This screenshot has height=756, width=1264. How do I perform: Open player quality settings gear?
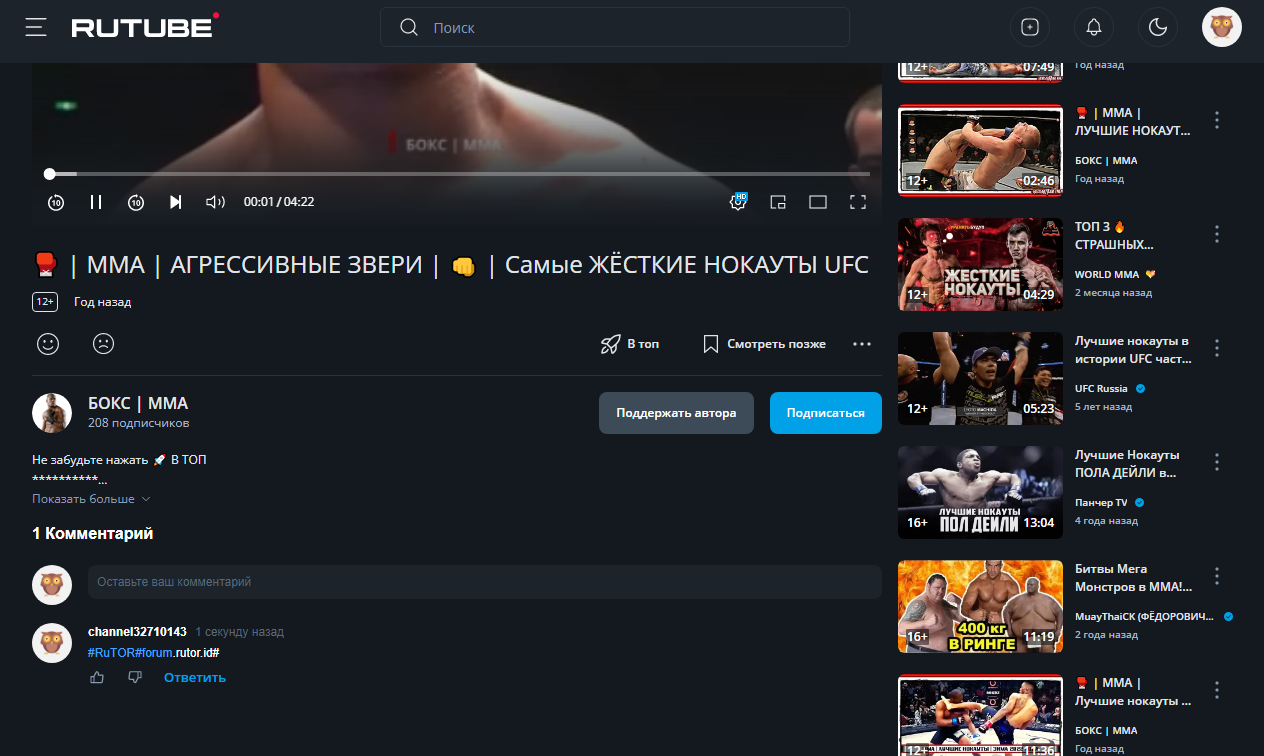[739, 202]
